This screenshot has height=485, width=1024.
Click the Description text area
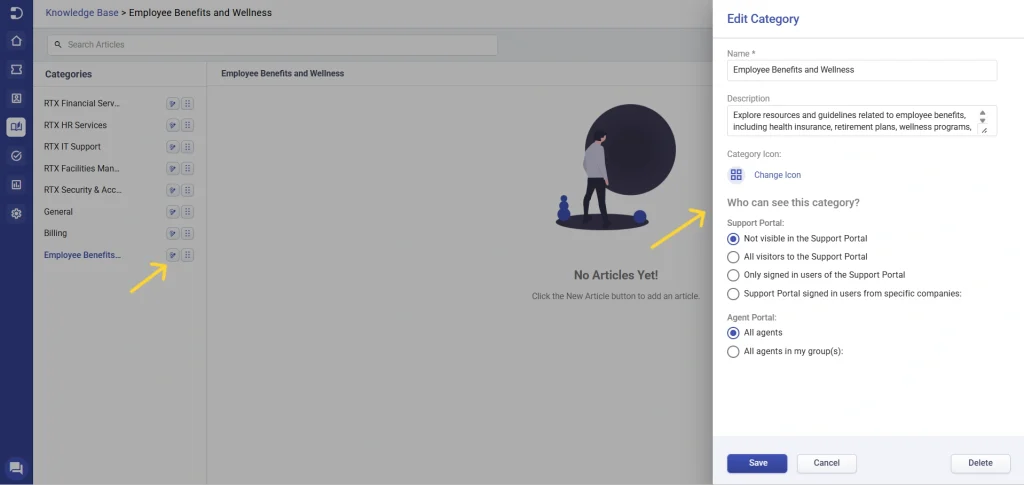pyautogui.click(x=862, y=121)
